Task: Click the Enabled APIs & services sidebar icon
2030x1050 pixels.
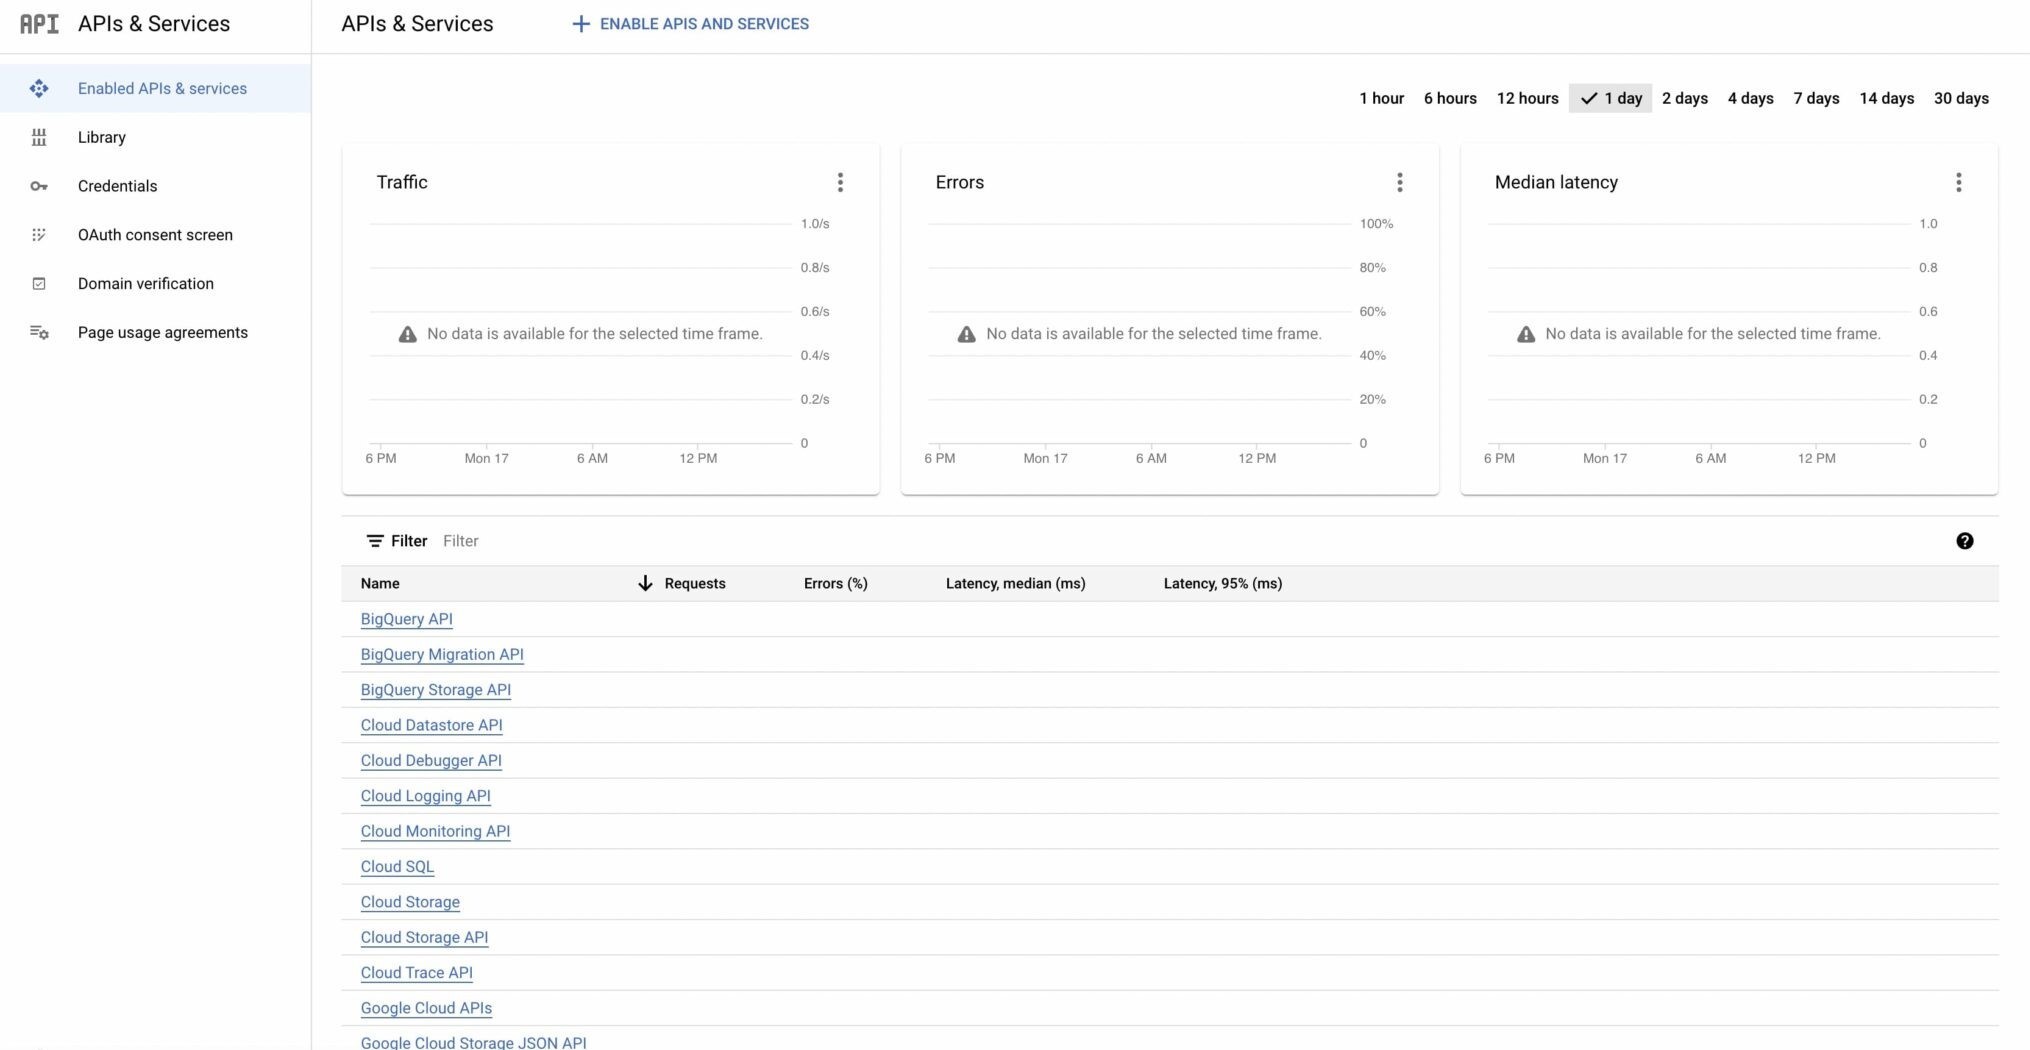Action: point(39,89)
